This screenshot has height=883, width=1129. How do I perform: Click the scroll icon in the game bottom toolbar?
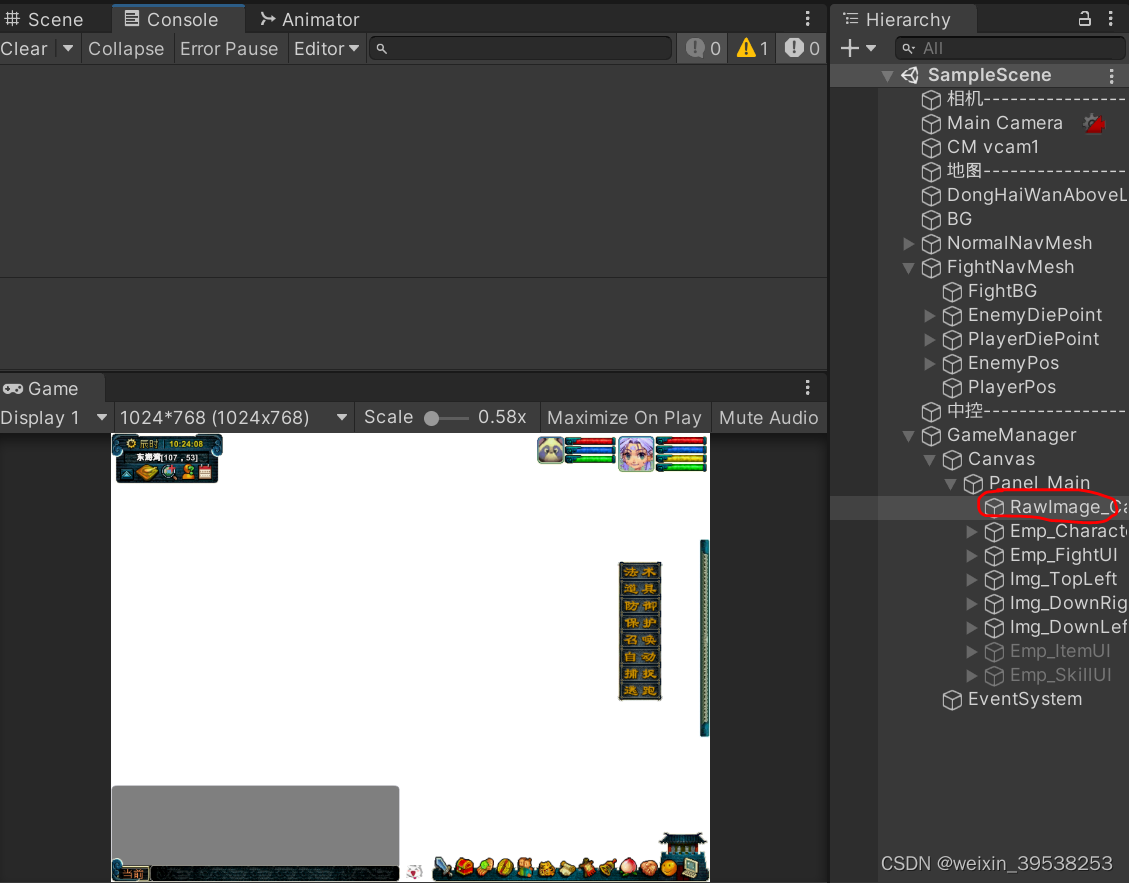[567, 869]
